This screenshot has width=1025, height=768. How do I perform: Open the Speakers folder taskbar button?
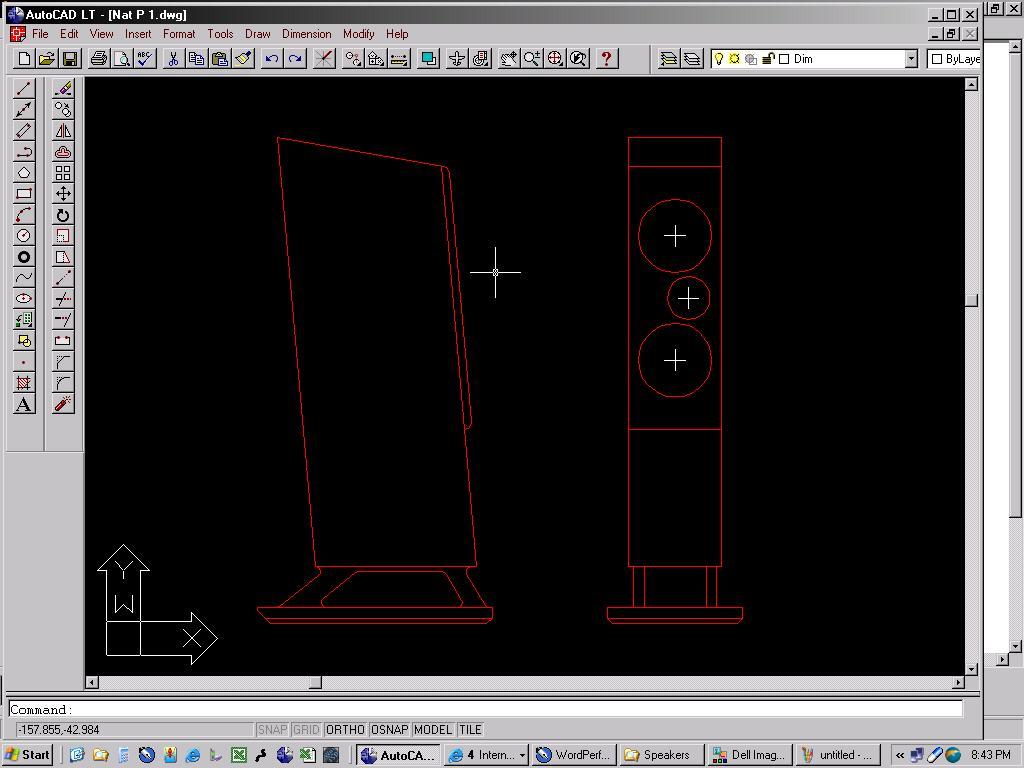click(660, 755)
